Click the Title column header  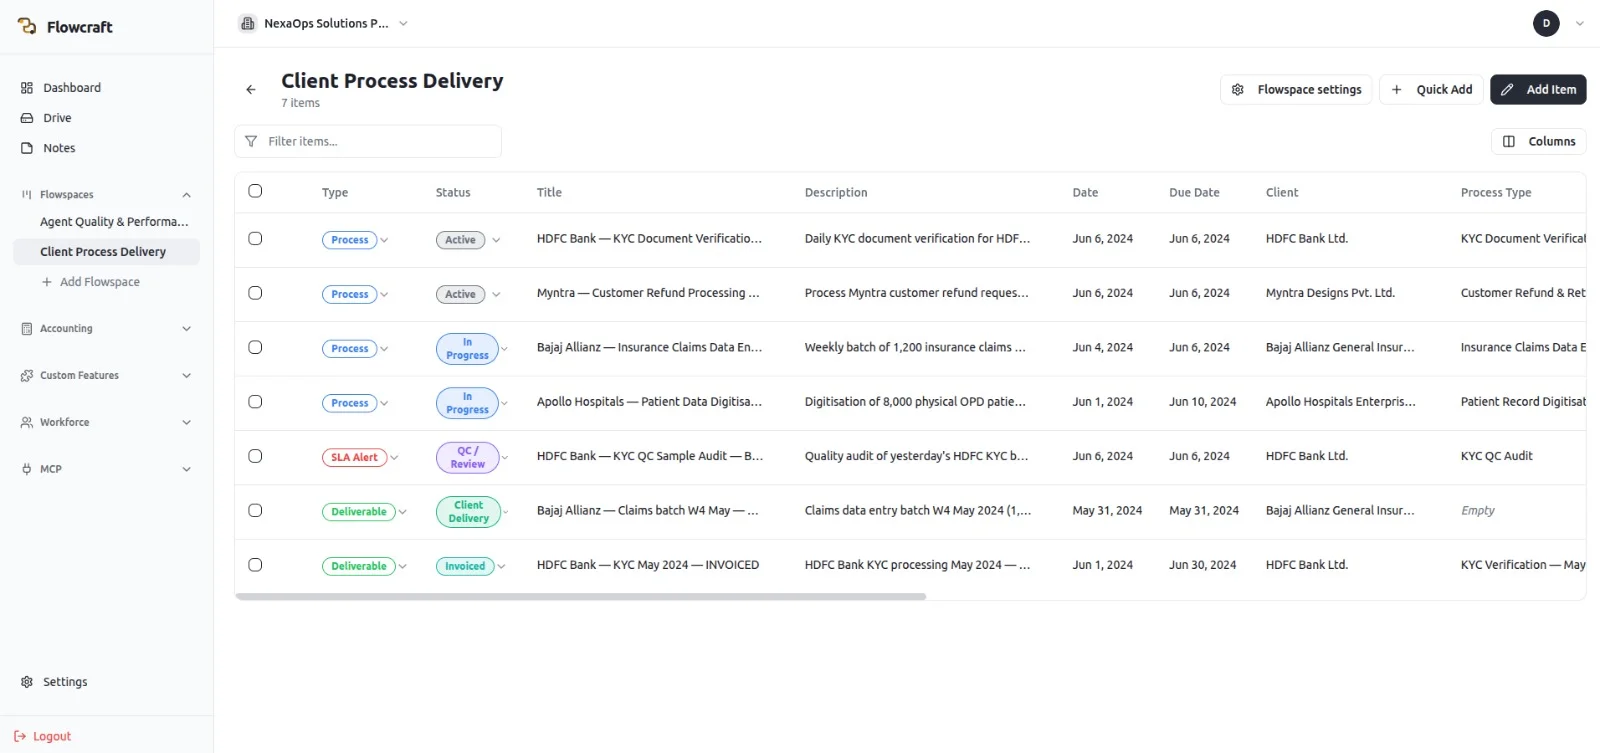[549, 193]
